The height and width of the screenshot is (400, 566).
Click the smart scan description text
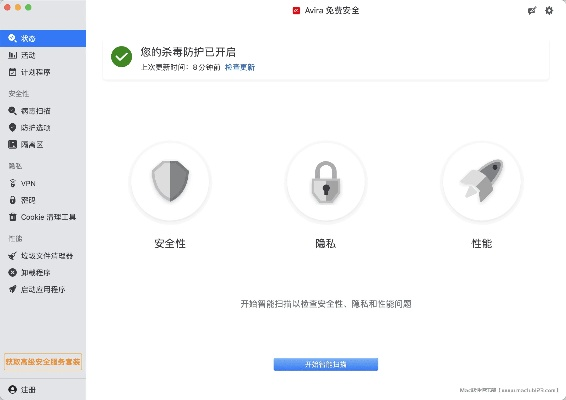326,304
